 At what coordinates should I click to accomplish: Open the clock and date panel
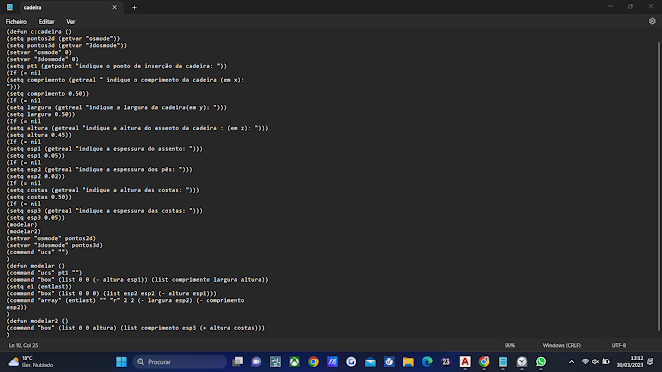click(629, 362)
